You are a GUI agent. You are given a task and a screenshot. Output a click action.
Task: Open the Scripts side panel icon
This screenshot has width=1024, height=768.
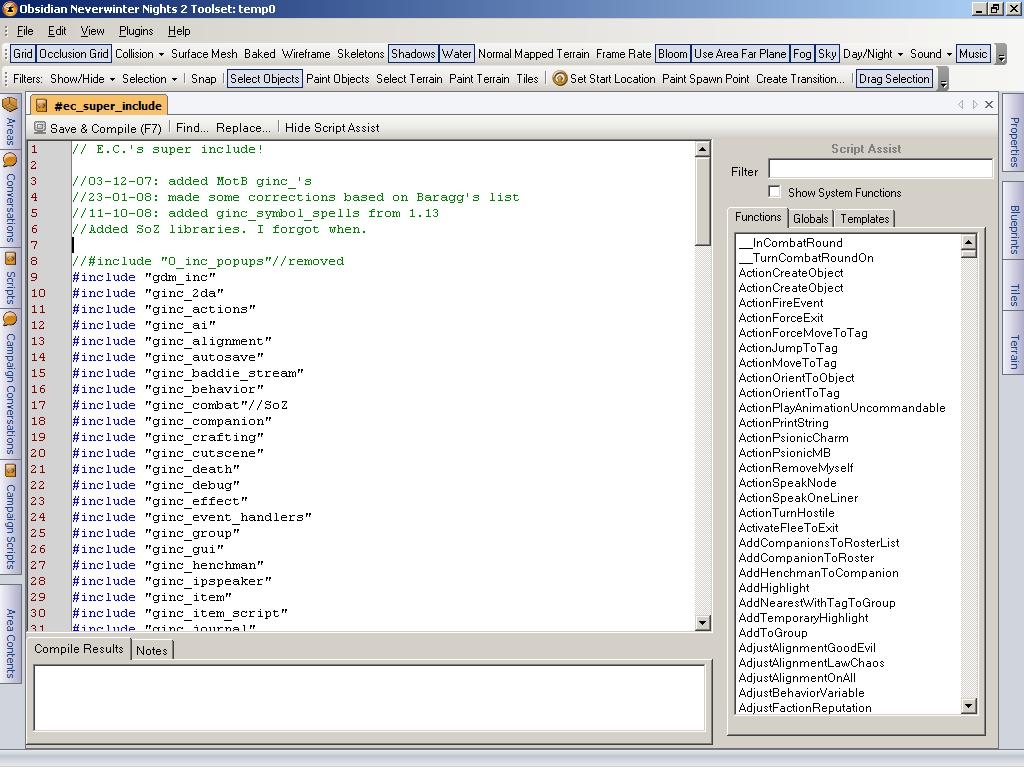pyautogui.click(x=11, y=258)
